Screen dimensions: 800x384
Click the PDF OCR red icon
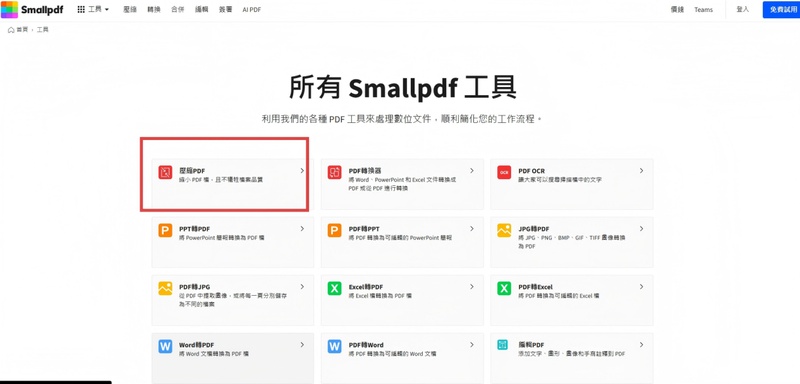click(504, 172)
